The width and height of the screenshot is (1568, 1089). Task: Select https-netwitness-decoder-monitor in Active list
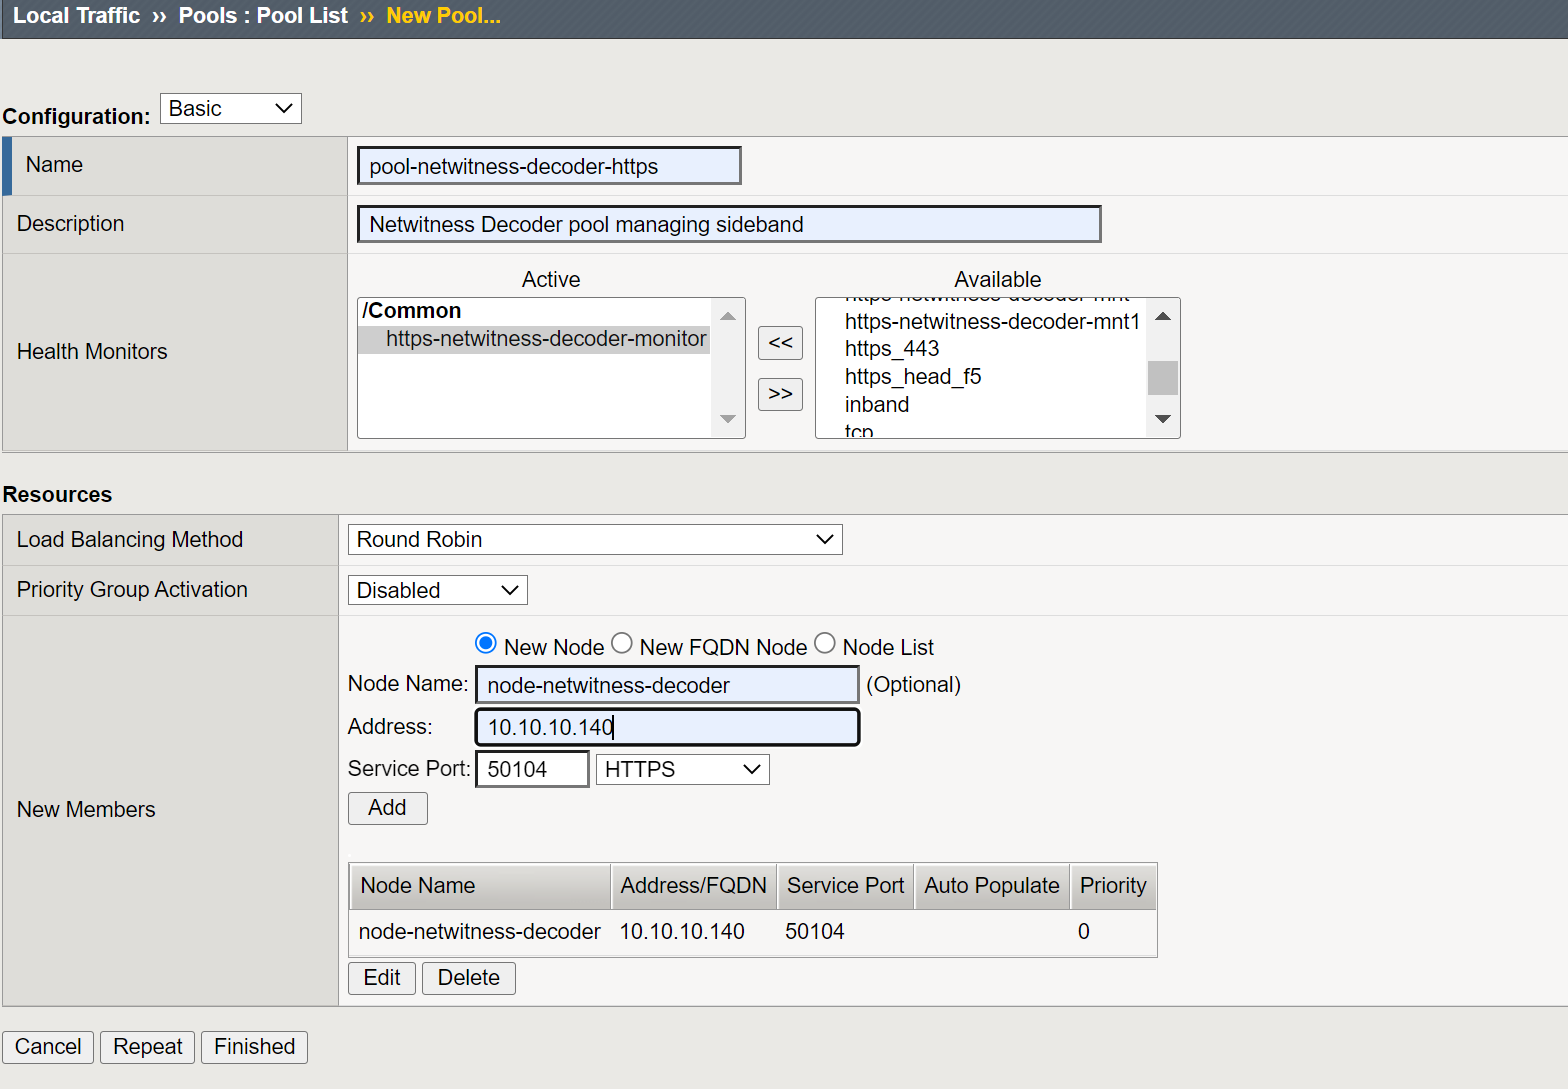click(x=545, y=339)
